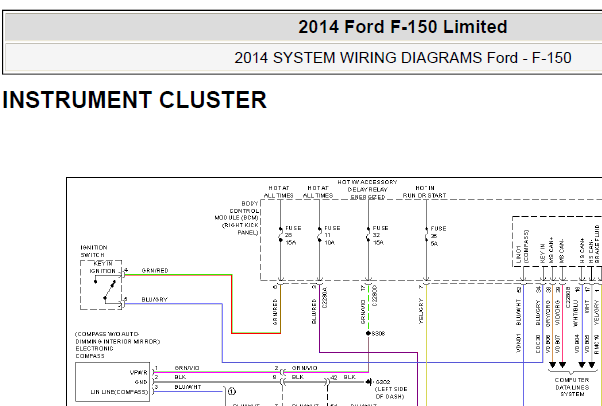Screen dimensions: 602x406
Task: Click the vertical "GRY/ORG" wire label
Action: [x=548, y=313]
